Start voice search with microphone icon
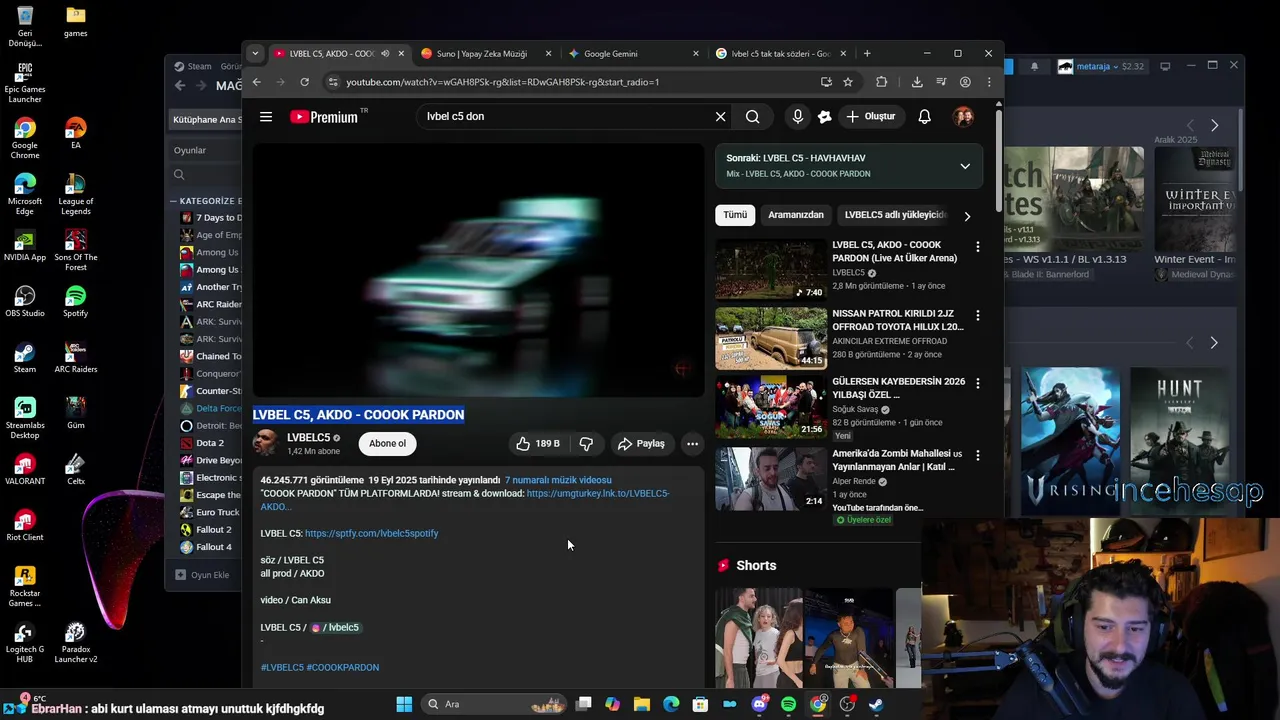Viewport: 1280px width, 720px height. (797, 117)
